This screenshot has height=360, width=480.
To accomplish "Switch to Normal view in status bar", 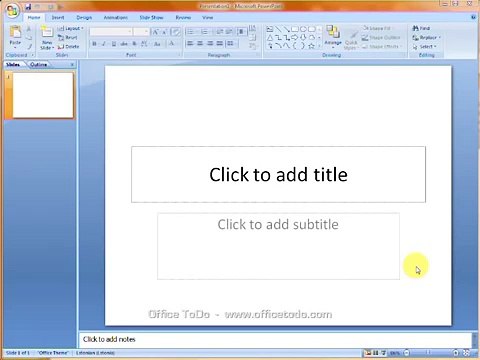I will pyautogui.click(x=368, y=353).
